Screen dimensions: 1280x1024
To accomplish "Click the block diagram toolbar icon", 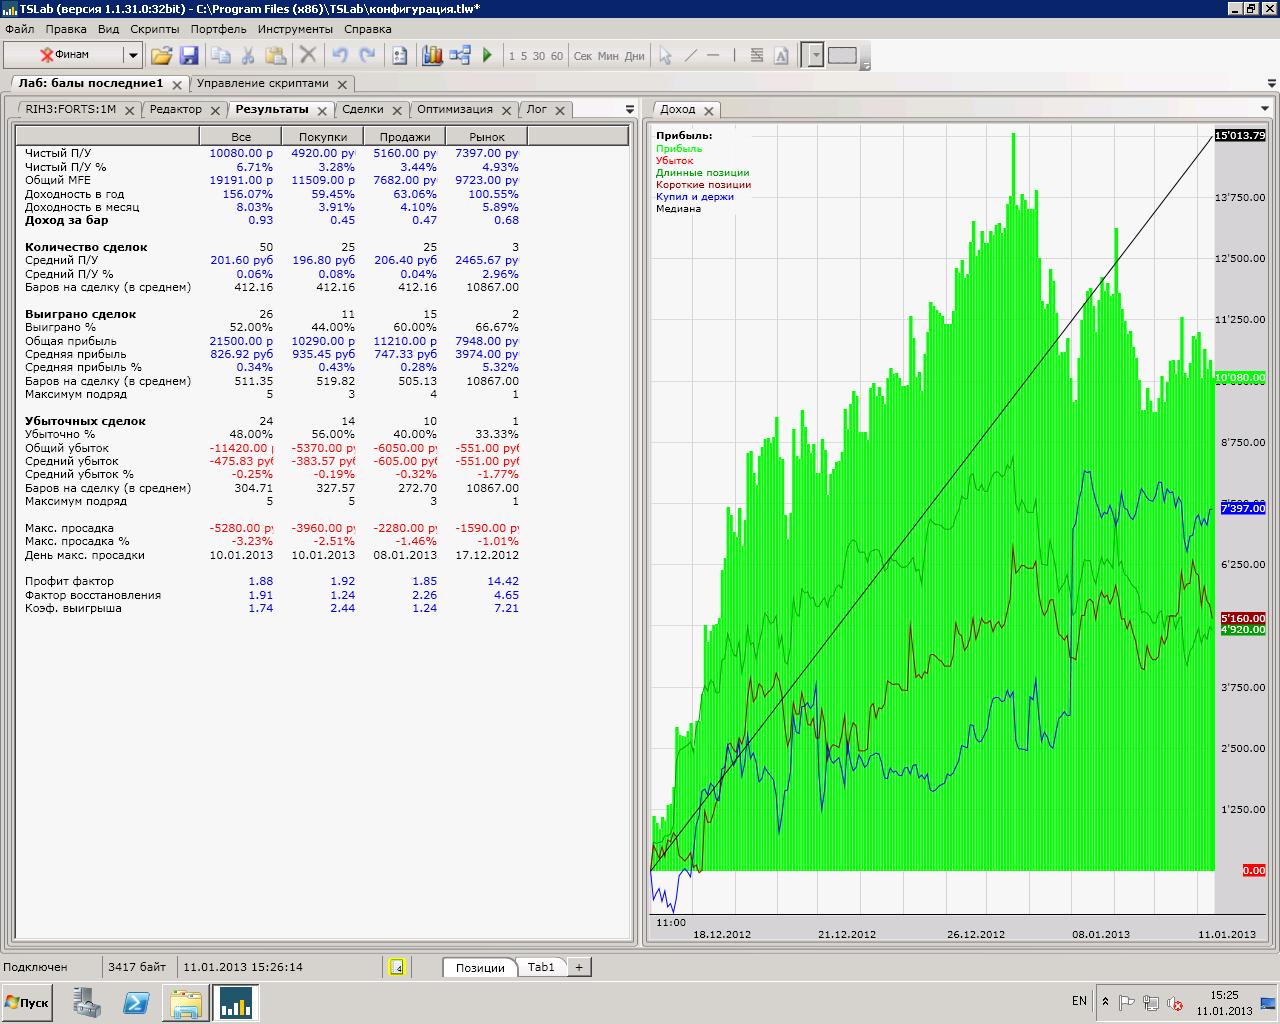I will coord(460,56).
